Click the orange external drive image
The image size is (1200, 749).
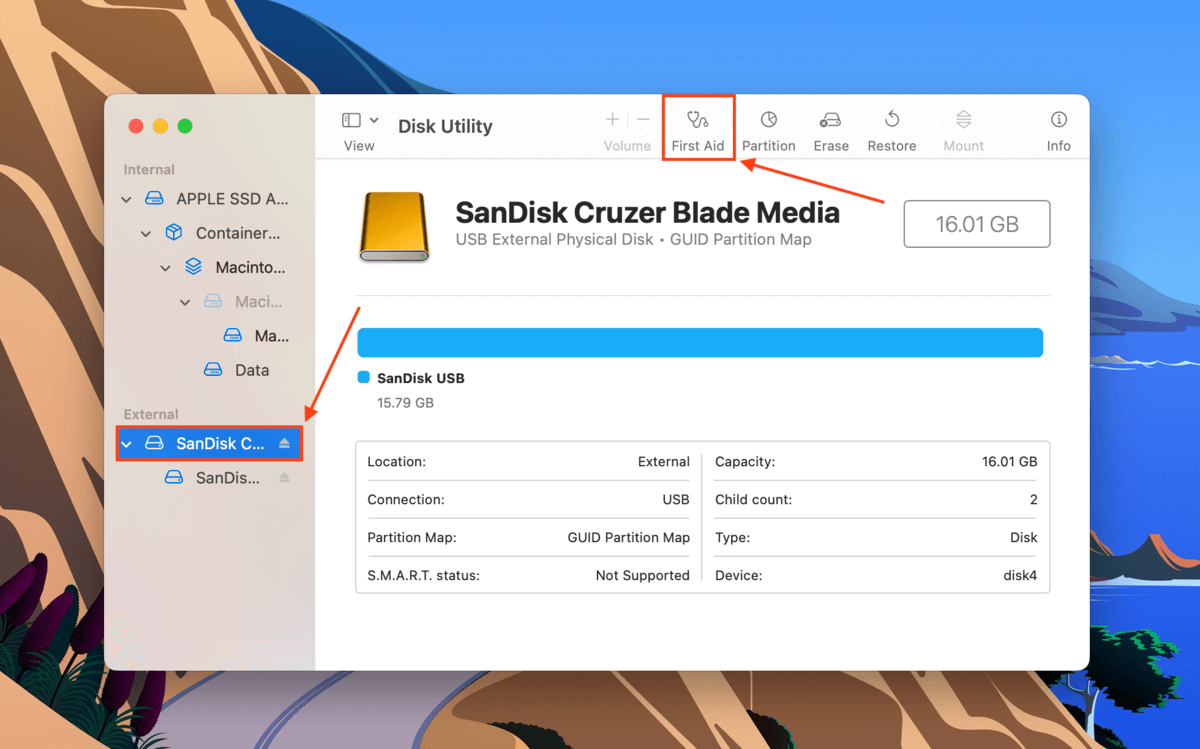point(394,226)
